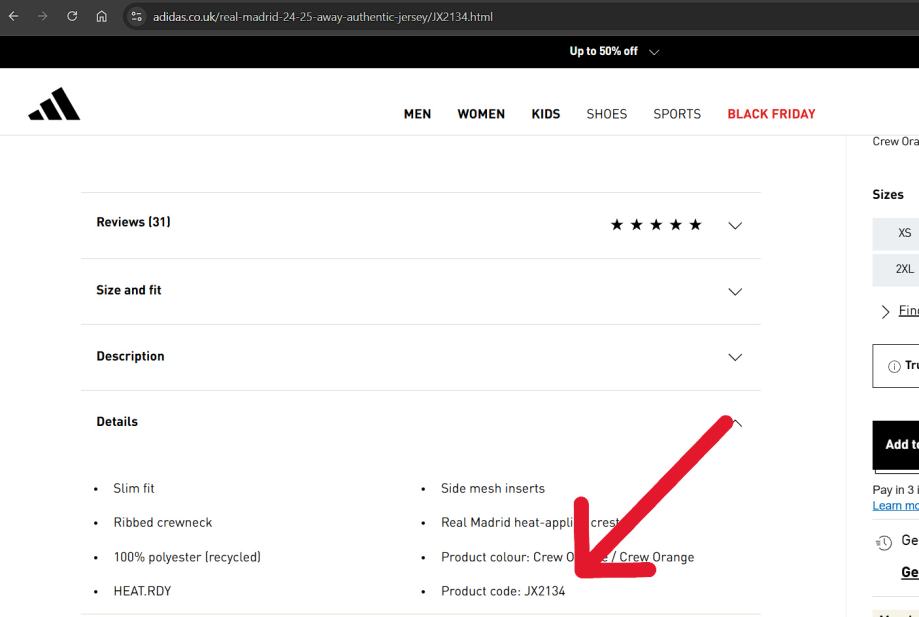Click the address bar URL

322,17
